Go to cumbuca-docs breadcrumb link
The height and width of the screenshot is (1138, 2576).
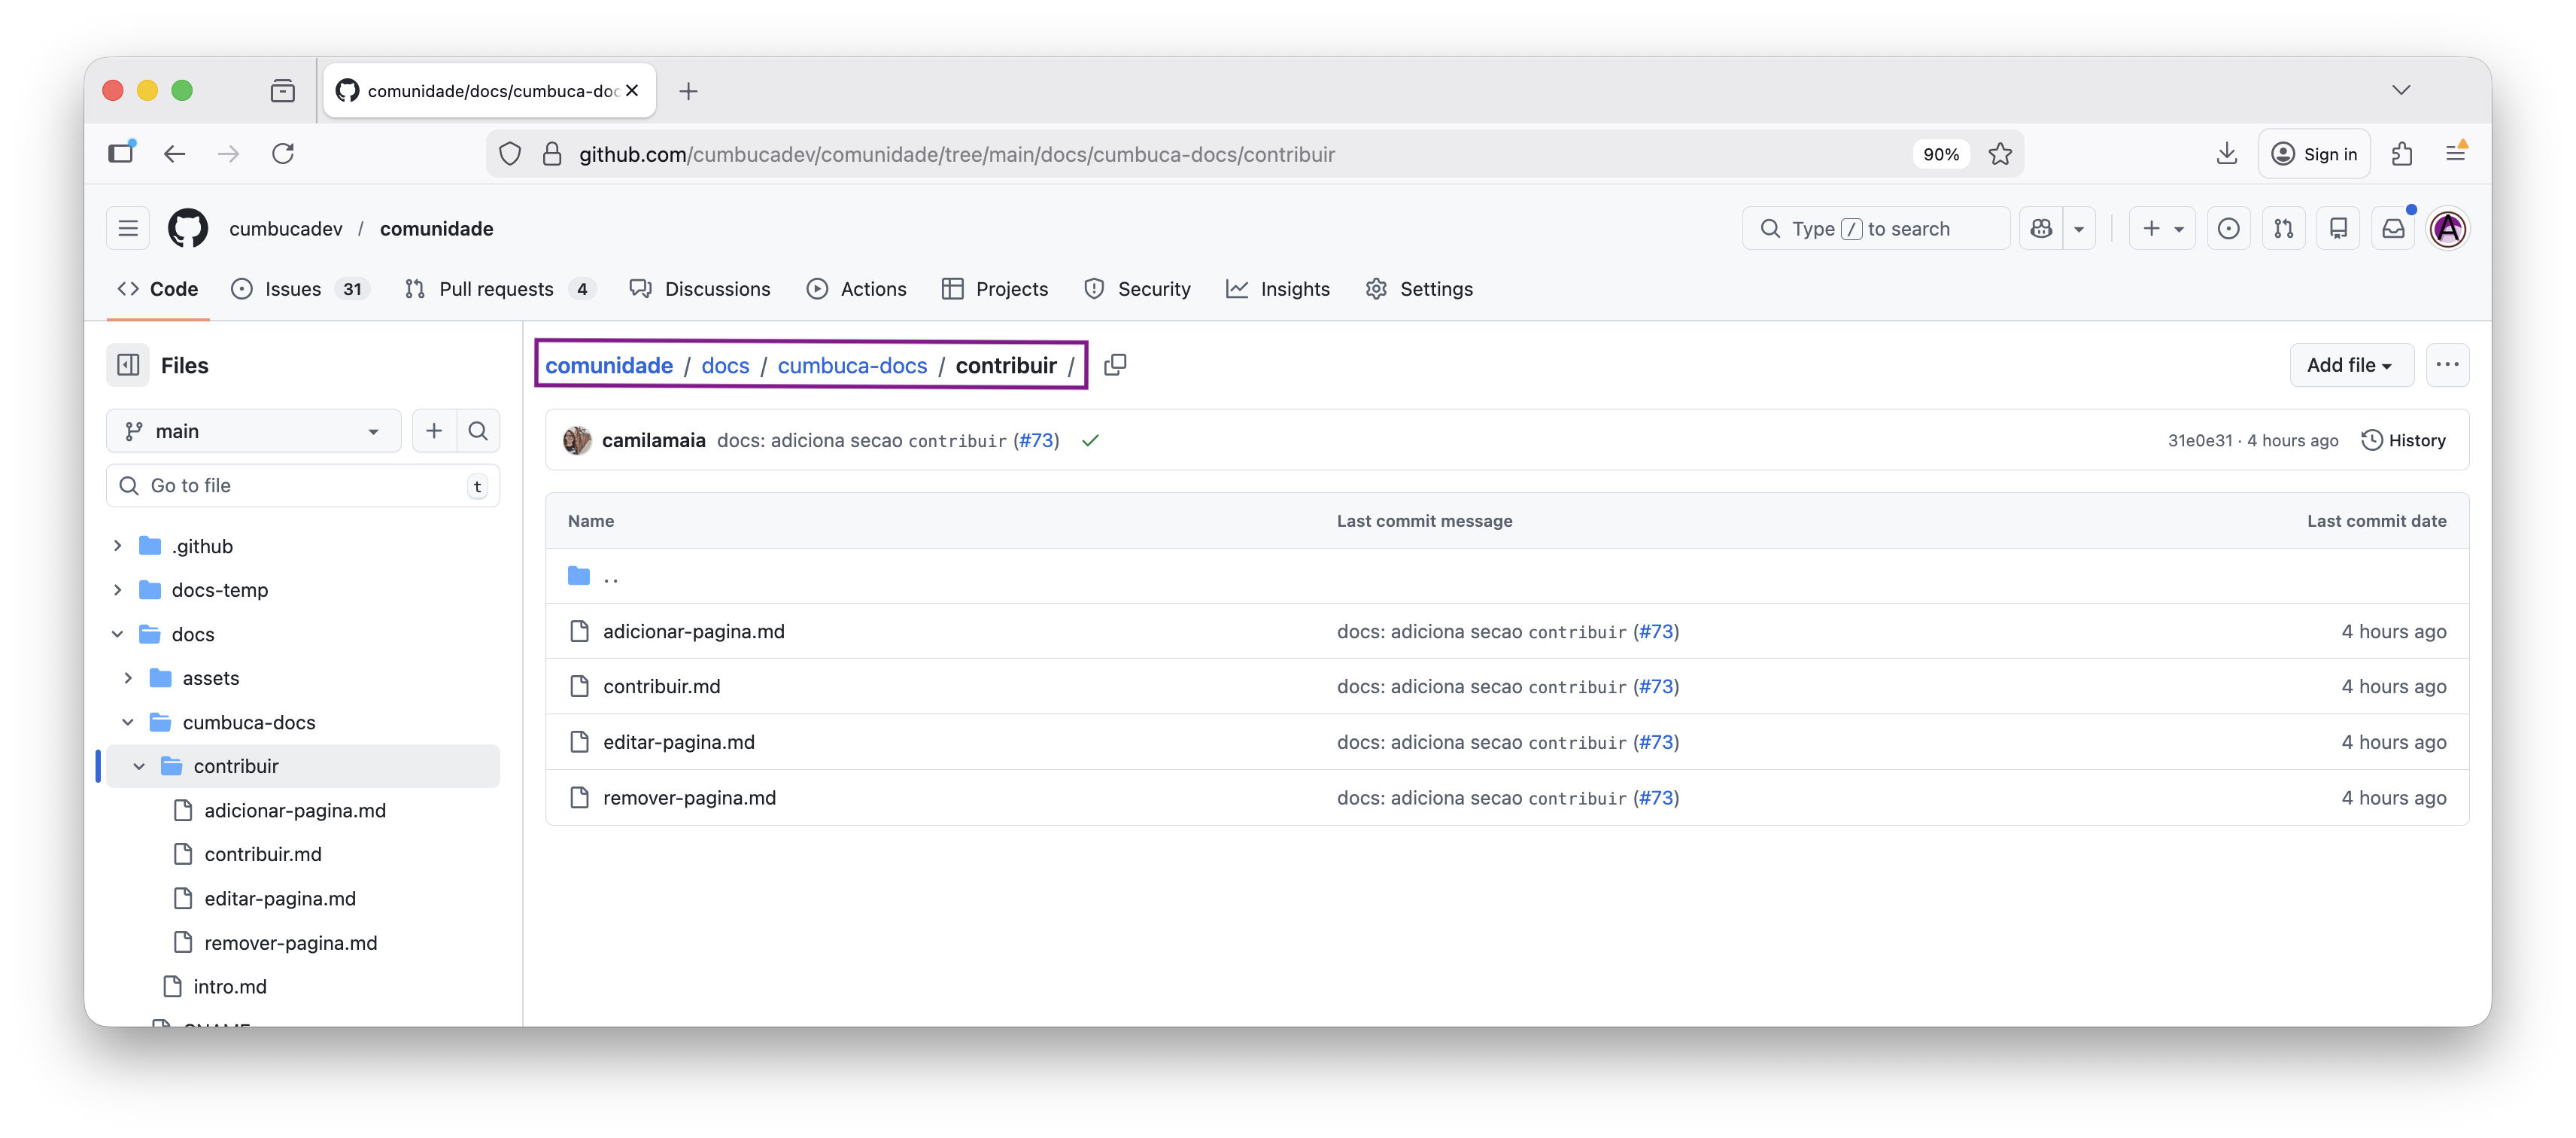853,365
